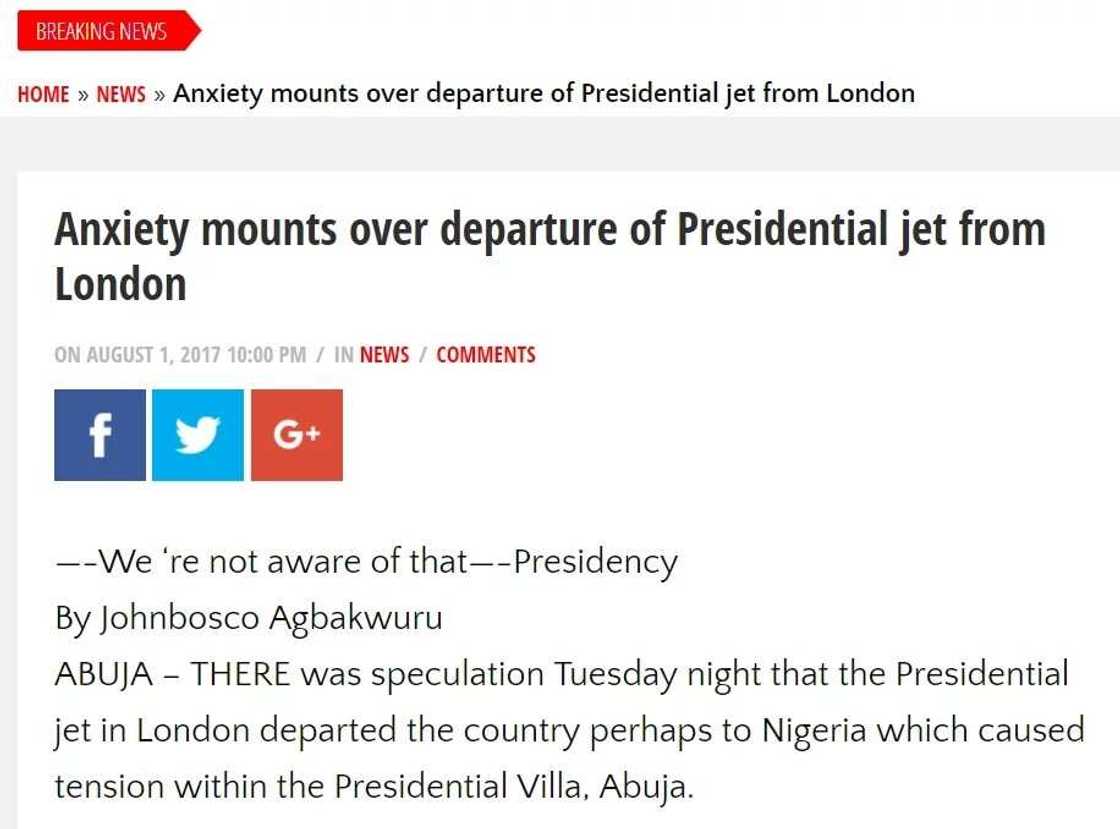Share article via Facebook icon
The image size is (1120, 829).
[99, 435]
